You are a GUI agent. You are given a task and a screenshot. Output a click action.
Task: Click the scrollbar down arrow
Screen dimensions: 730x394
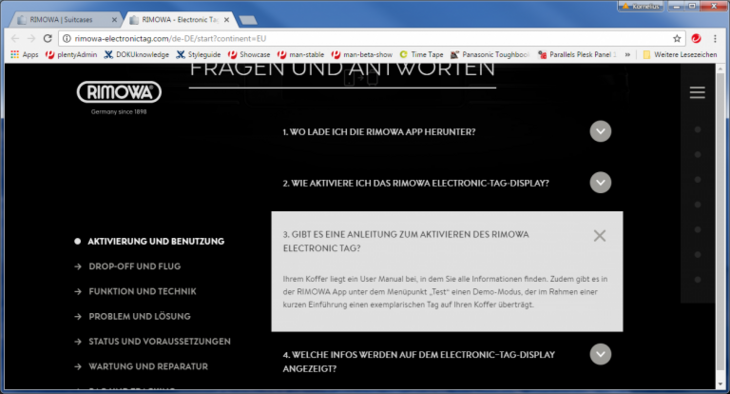pyautogui.click(x=721, y=384)
